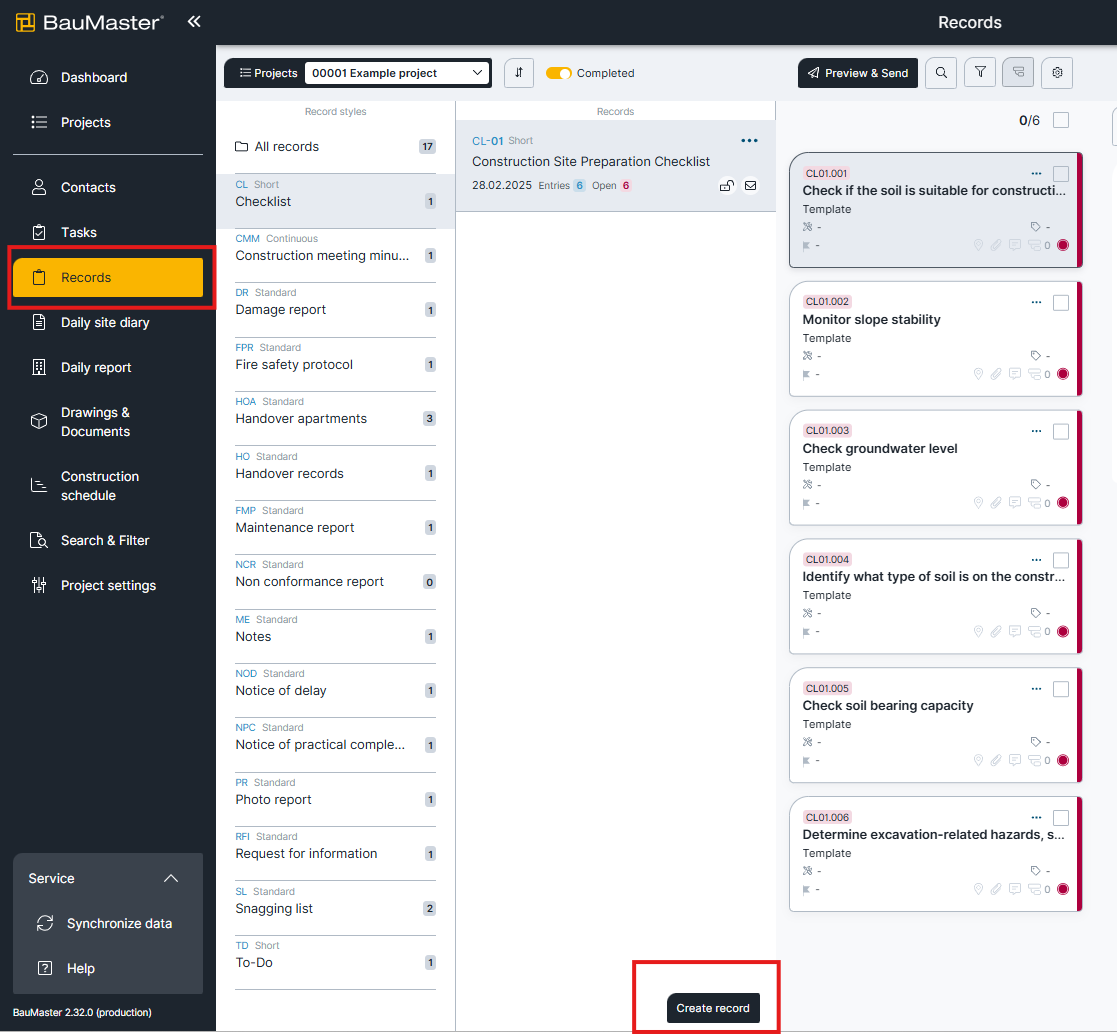Click the Preview & Send button
1117x1034 pixels.
858,73
